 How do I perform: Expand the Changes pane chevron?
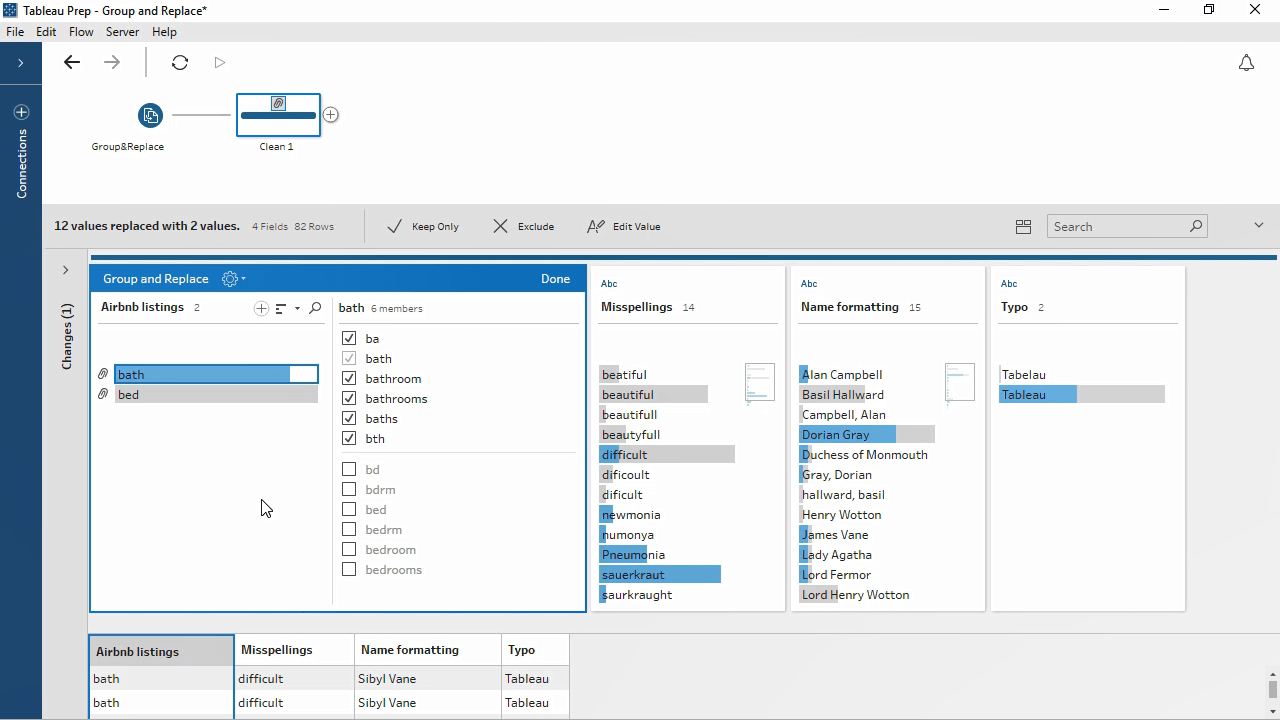pos(66,270)
